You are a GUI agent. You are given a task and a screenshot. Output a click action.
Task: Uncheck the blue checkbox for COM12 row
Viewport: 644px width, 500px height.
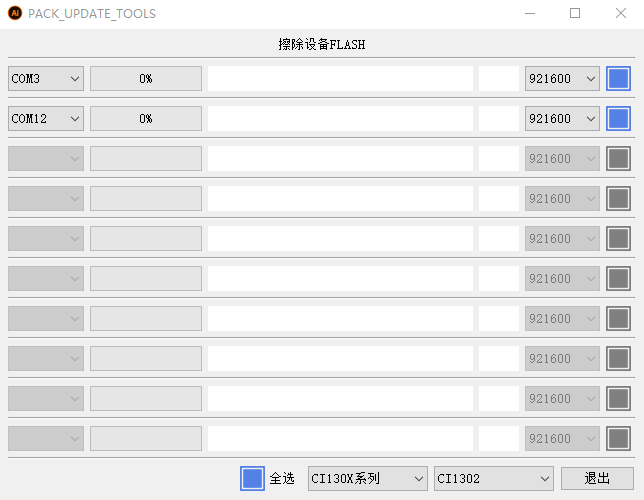point(618,119)
